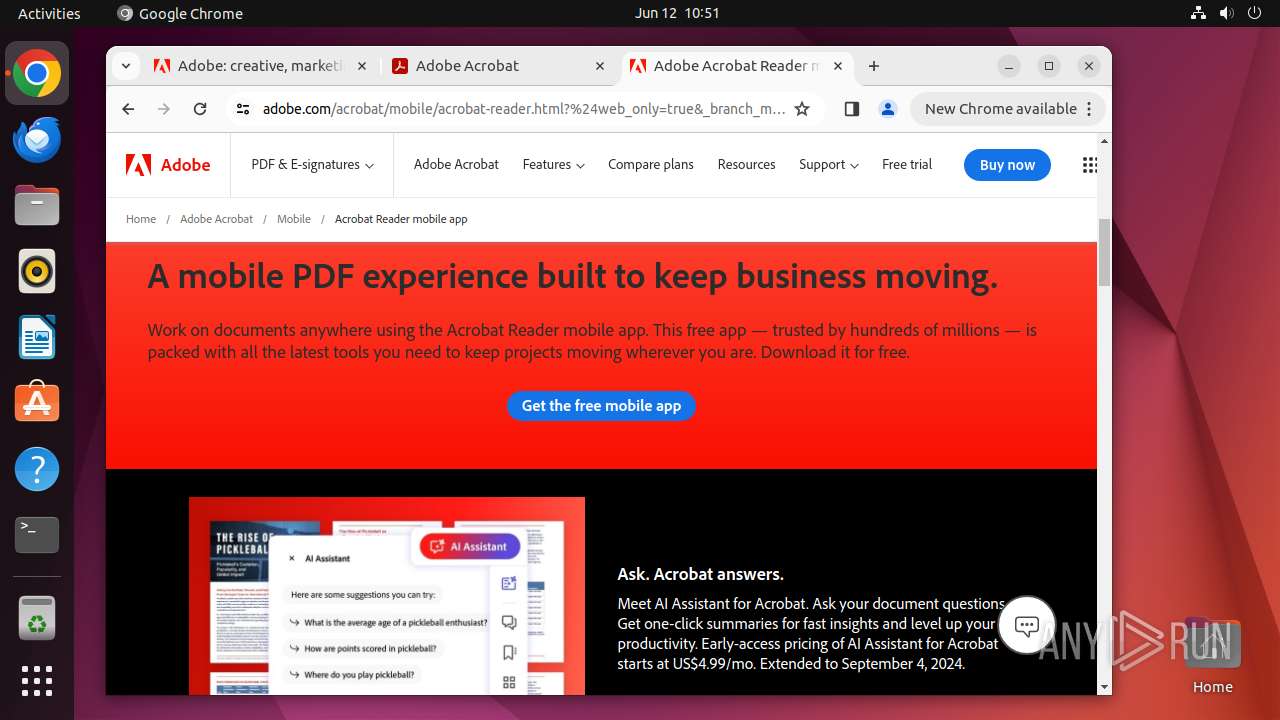
Task: Click the address bar URL field
Action: click(523, 109)
